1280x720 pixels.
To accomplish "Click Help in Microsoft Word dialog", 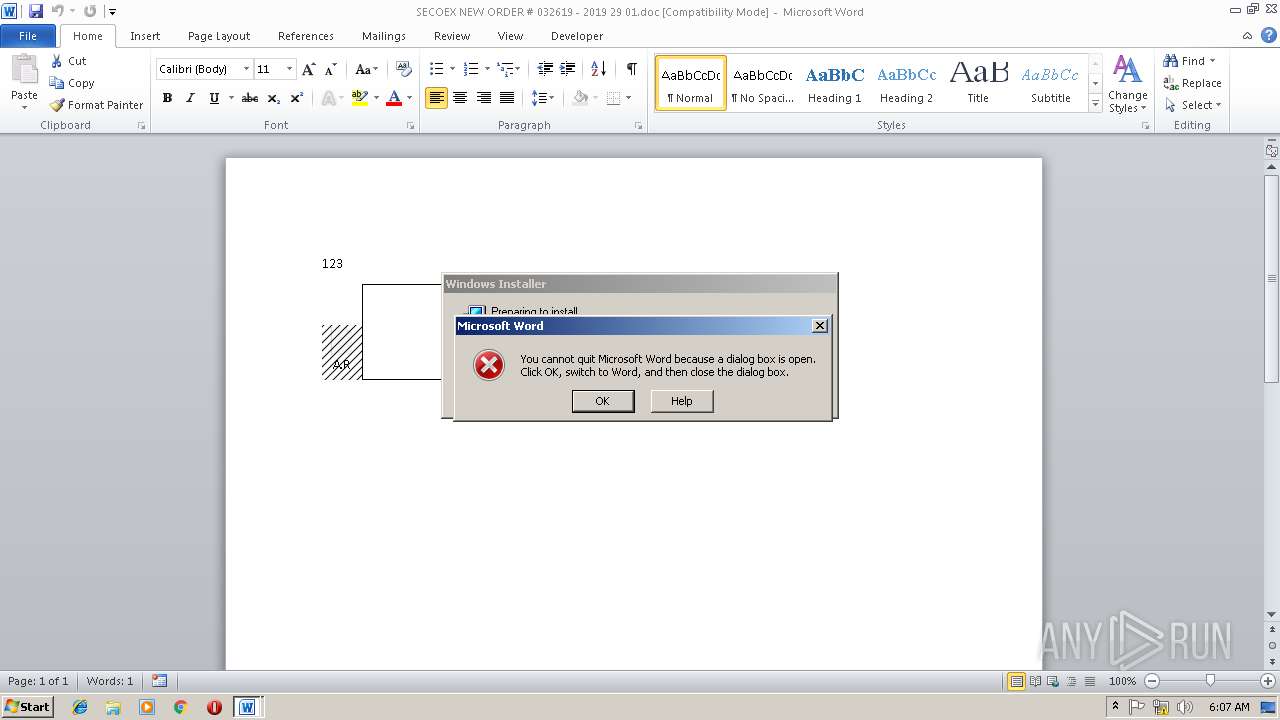I will pyautogui.click(x=681, y=401).
